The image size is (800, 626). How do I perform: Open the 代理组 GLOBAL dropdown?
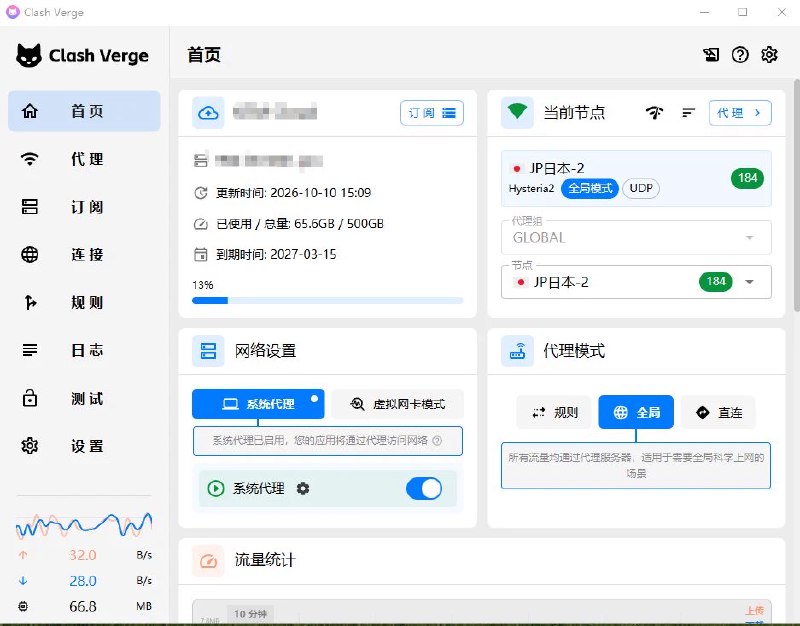pyautogui.click(x=636, y=237)
